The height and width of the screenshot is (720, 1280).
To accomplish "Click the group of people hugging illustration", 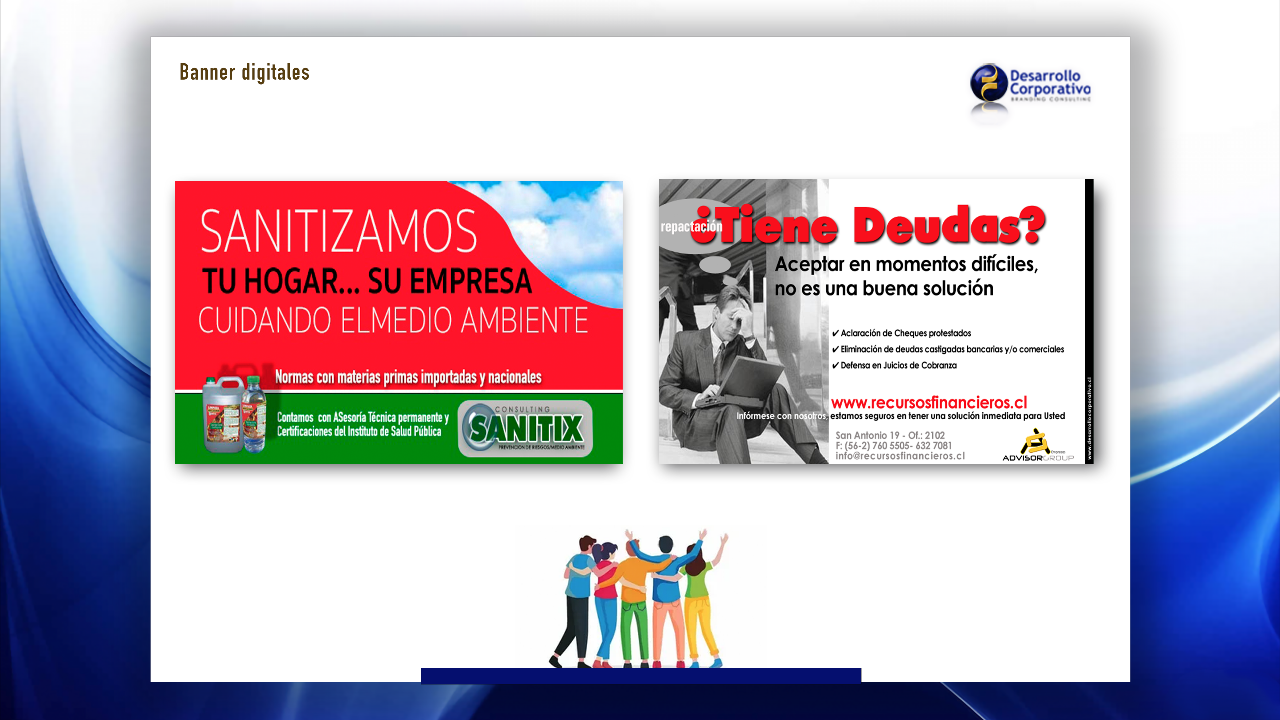I will [x=638, y=598].
